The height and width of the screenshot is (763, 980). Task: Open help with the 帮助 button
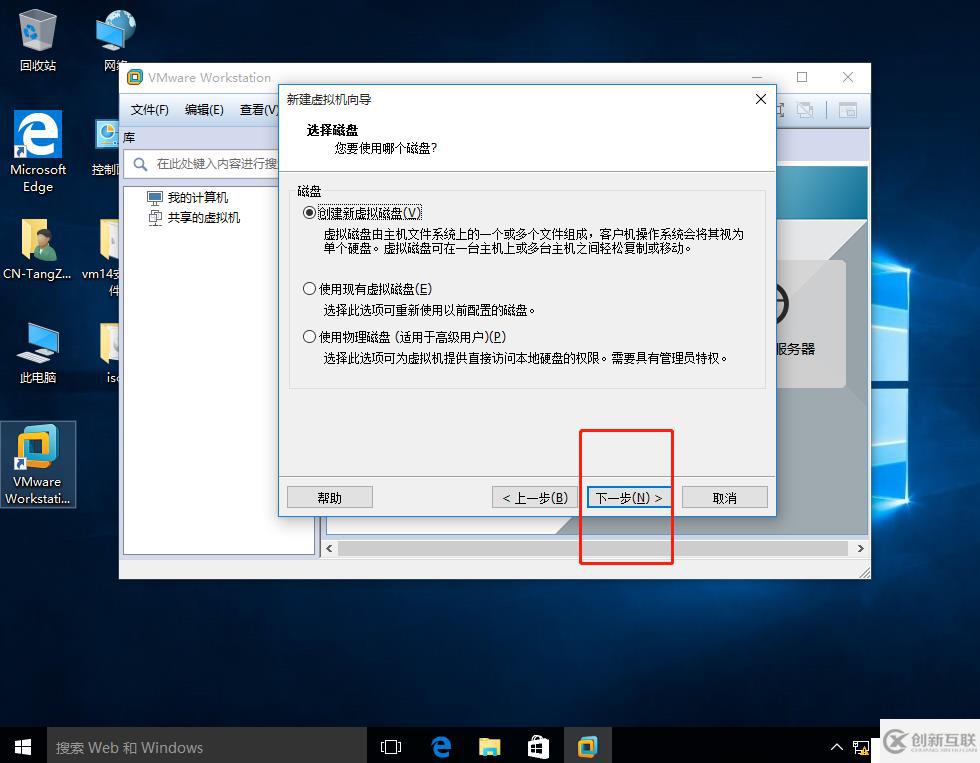tap(329, 497)
